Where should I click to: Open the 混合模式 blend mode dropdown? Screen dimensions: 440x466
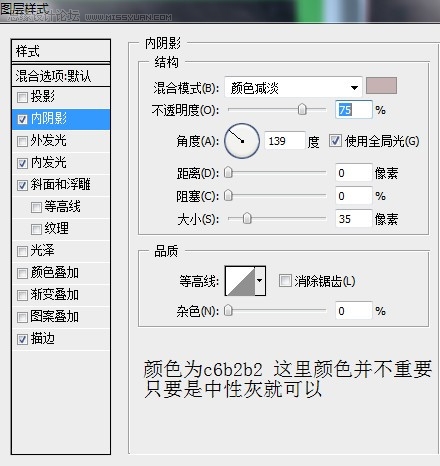[293, 88]
